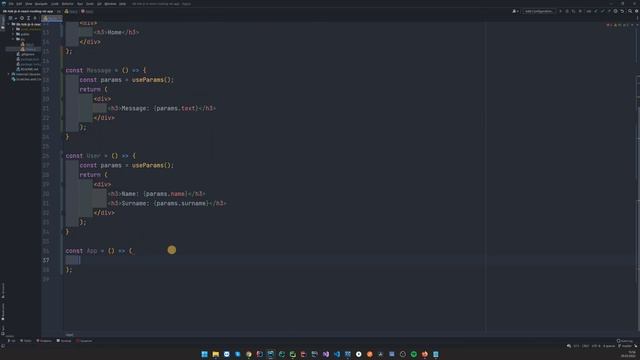Open the Refactor menu
Viewport: 640px width, 360px height.
(x=67, y=4)
